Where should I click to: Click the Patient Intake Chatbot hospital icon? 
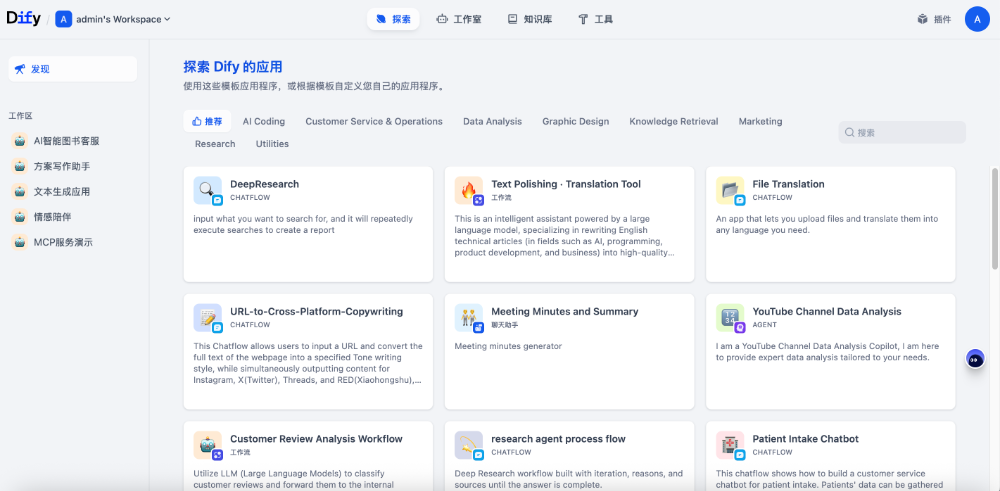click(730, 445)
